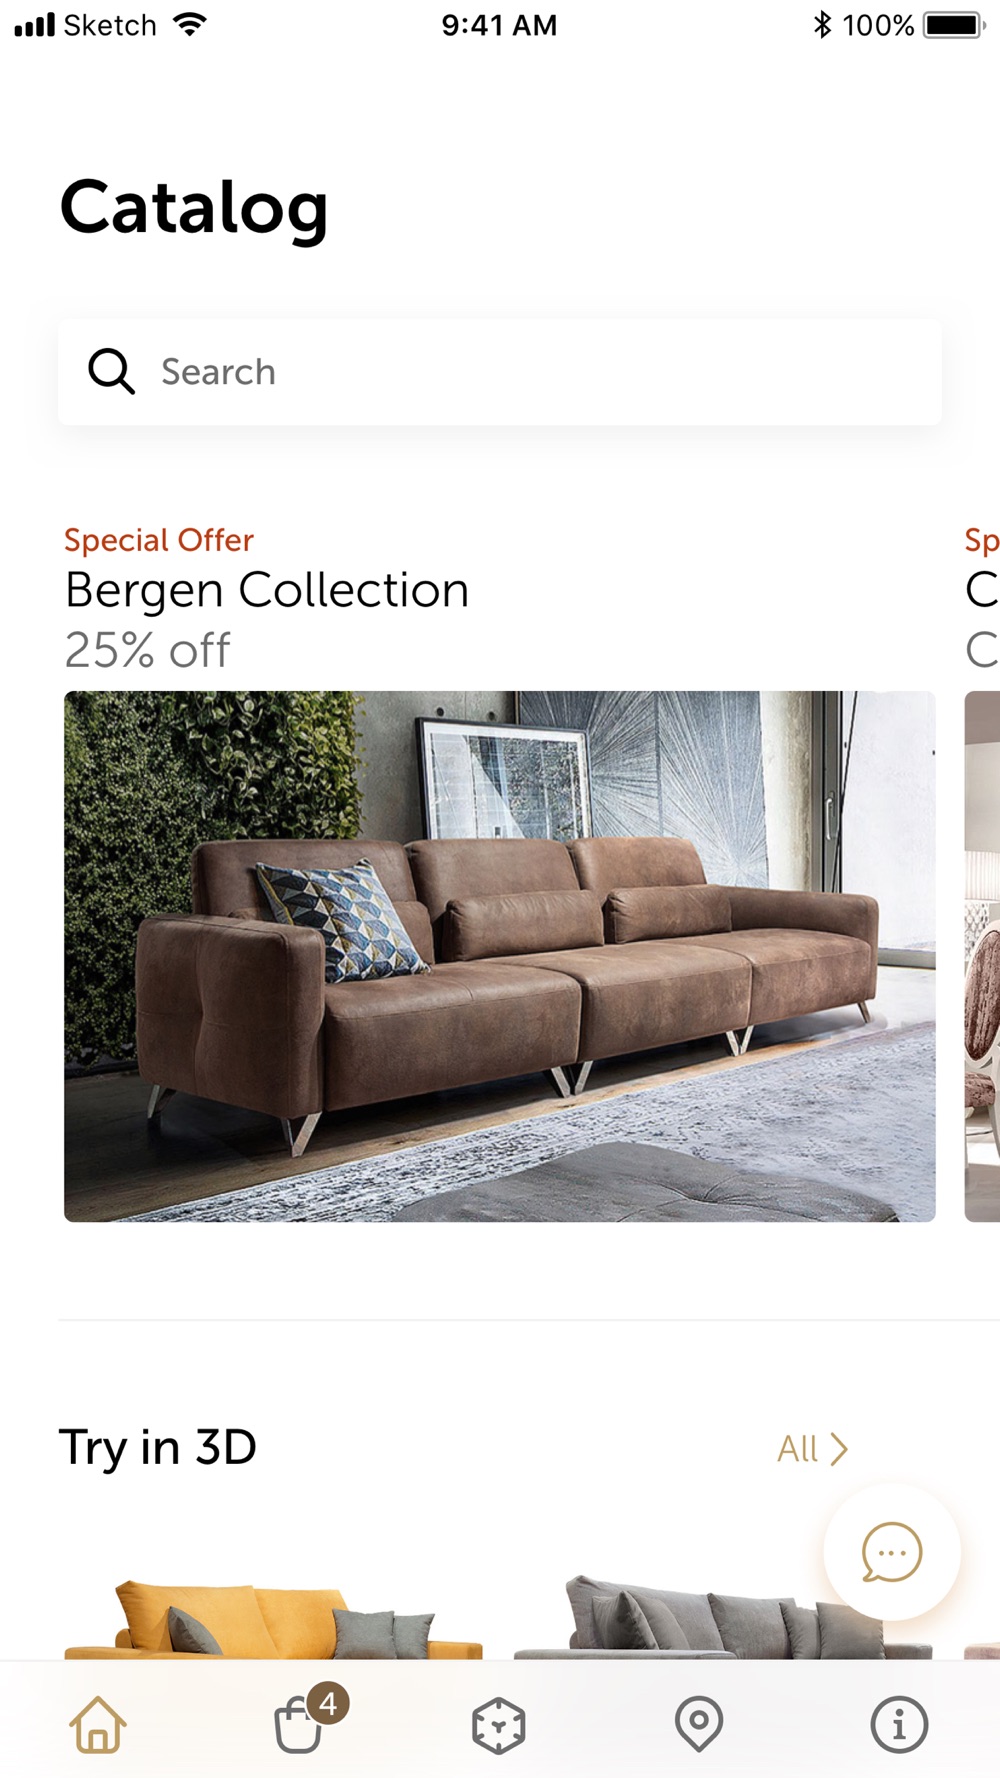Open the info tab icon
The height and width of the screenshot is (1778, 1000).
click(899, 1724)
